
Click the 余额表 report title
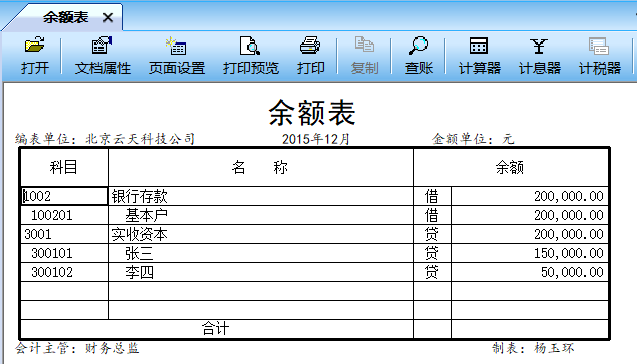(312, 113)
